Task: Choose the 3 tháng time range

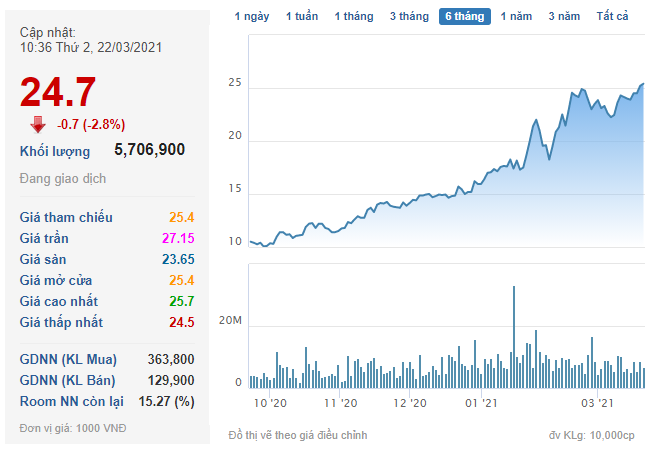Action: point(409,17)
